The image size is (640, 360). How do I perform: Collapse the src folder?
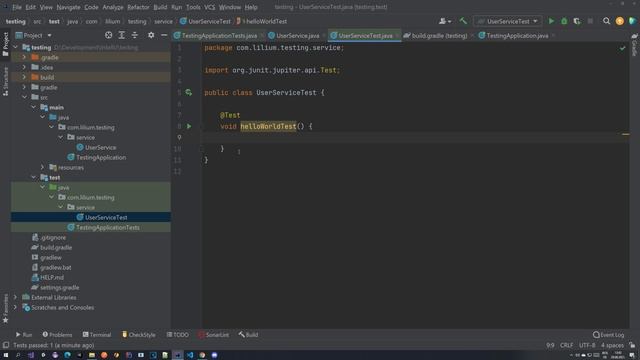click(24, 97)
